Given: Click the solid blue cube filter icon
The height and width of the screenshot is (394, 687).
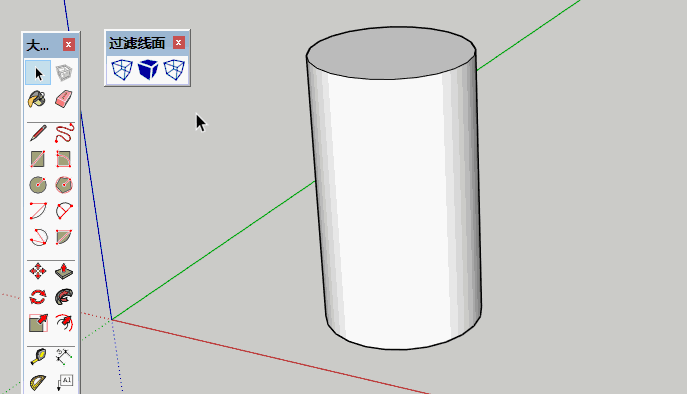Looking at the screenshot, I should tap(148, 70).
